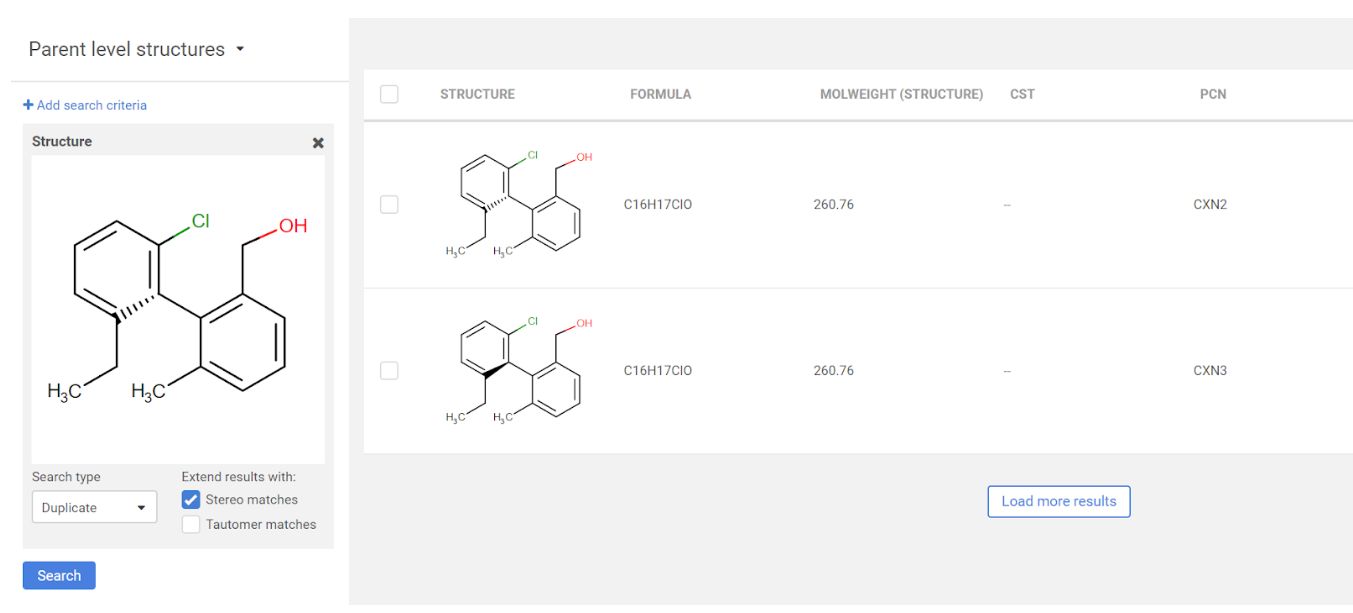
Task: Click the plus icon to add search criteria
Action: click(x=28, y=105)
